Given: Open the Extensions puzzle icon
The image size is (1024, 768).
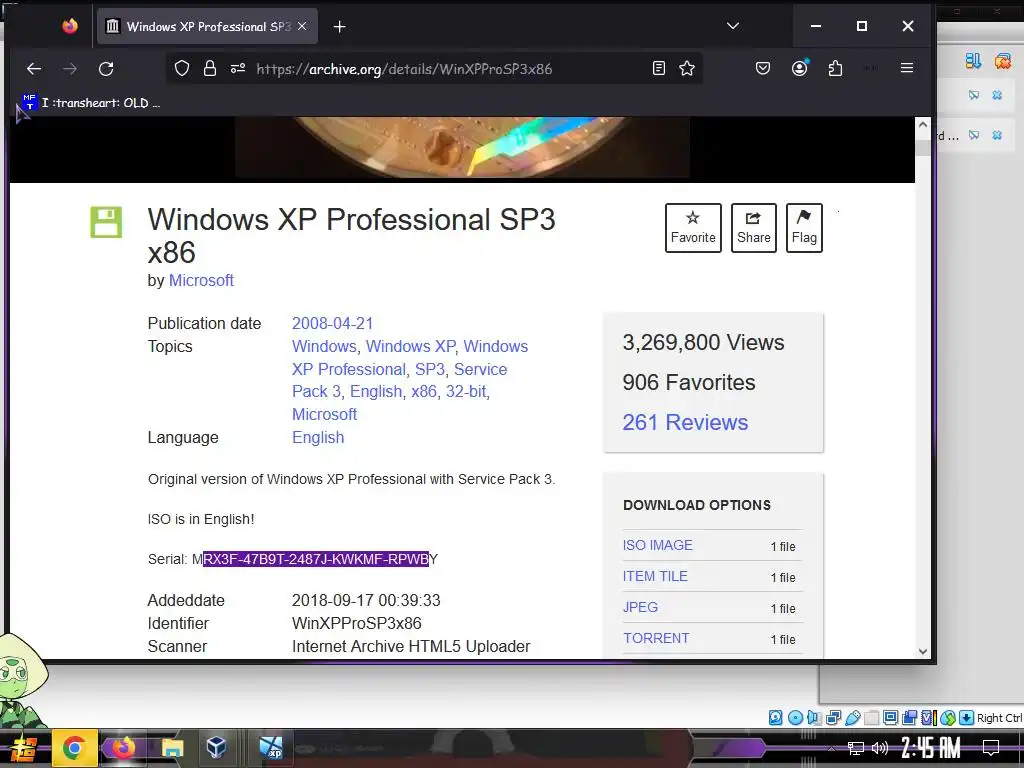Looking at the screenshot, I should pos(835,69).
